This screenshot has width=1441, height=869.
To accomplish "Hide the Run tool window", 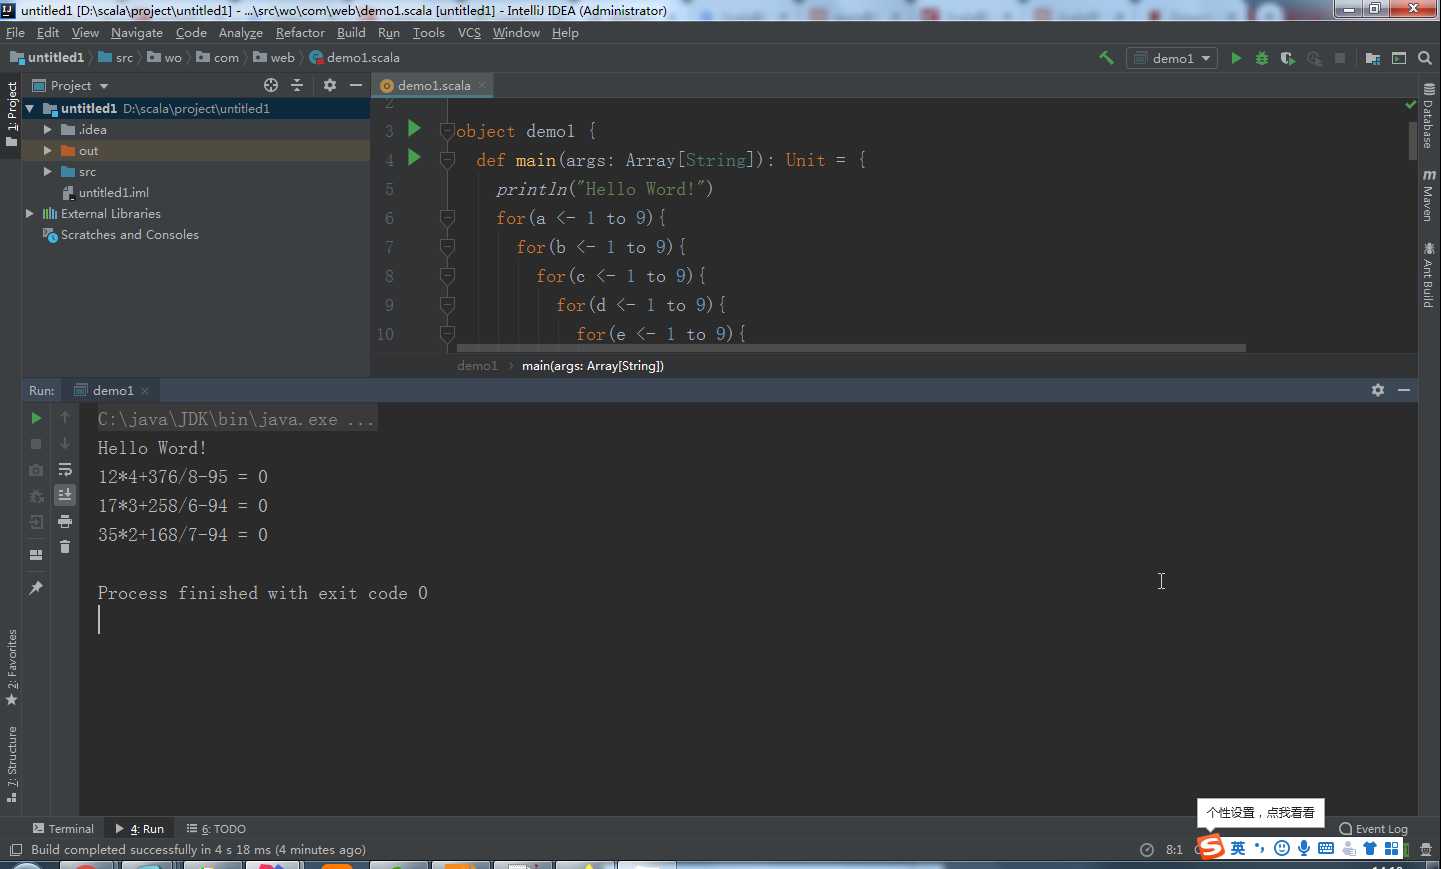I will [x=1404, y=390].
